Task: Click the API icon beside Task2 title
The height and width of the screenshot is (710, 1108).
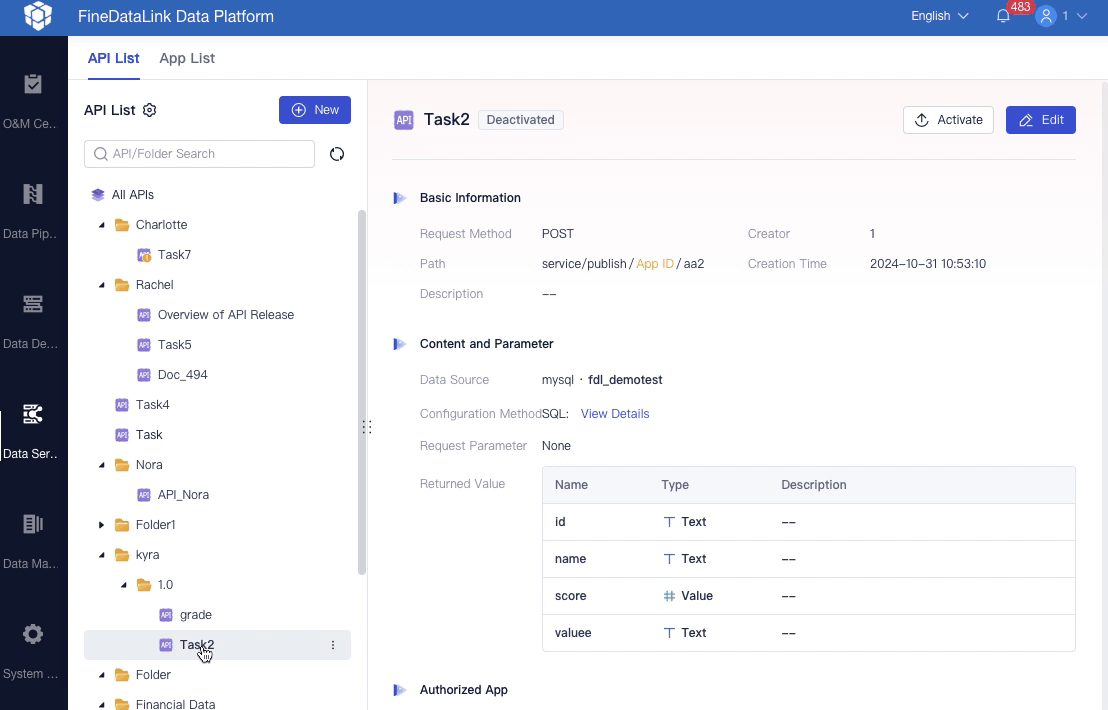Action: (x=403, y=120)
